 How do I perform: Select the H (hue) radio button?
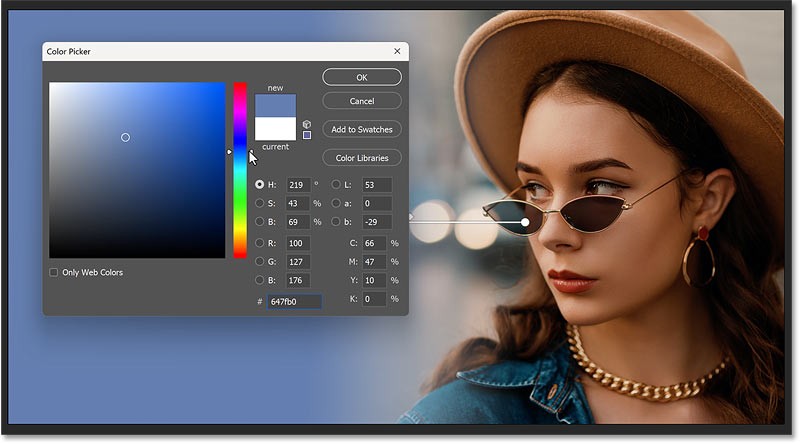coord(260,184)
